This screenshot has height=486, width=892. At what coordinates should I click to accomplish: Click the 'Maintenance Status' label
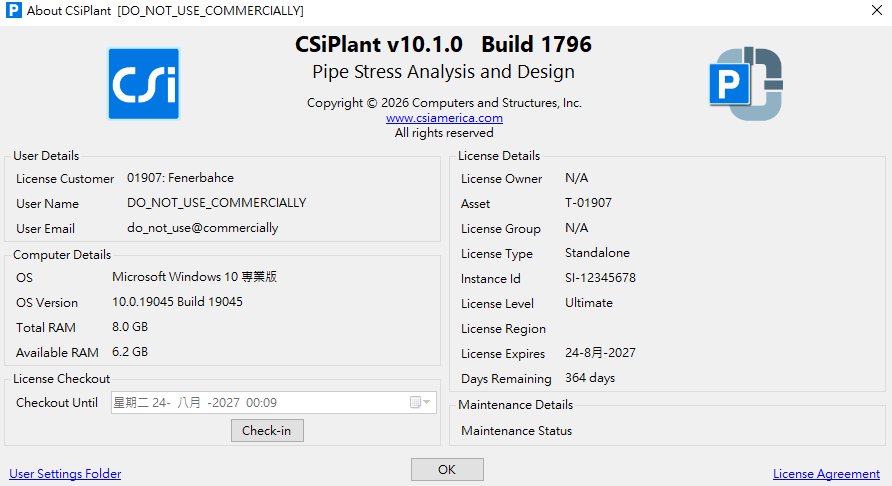tap(517, 431)
